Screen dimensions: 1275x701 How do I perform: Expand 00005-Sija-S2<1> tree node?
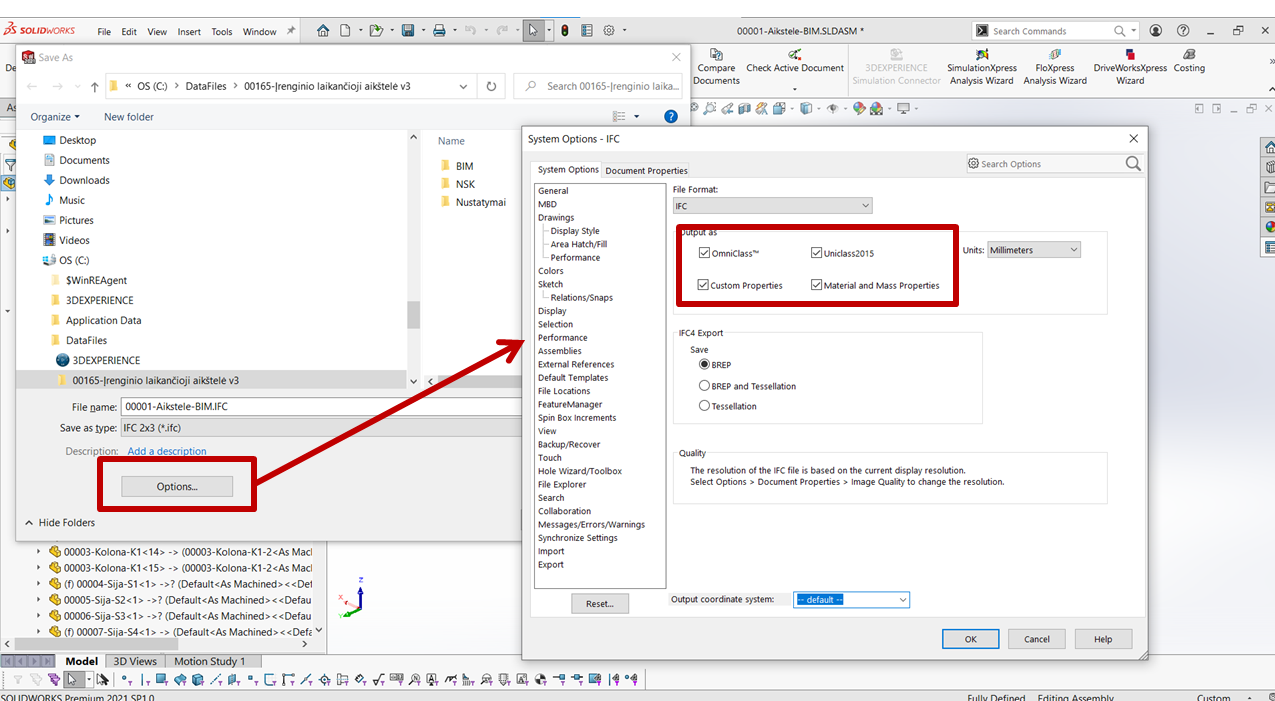(40, 600)
